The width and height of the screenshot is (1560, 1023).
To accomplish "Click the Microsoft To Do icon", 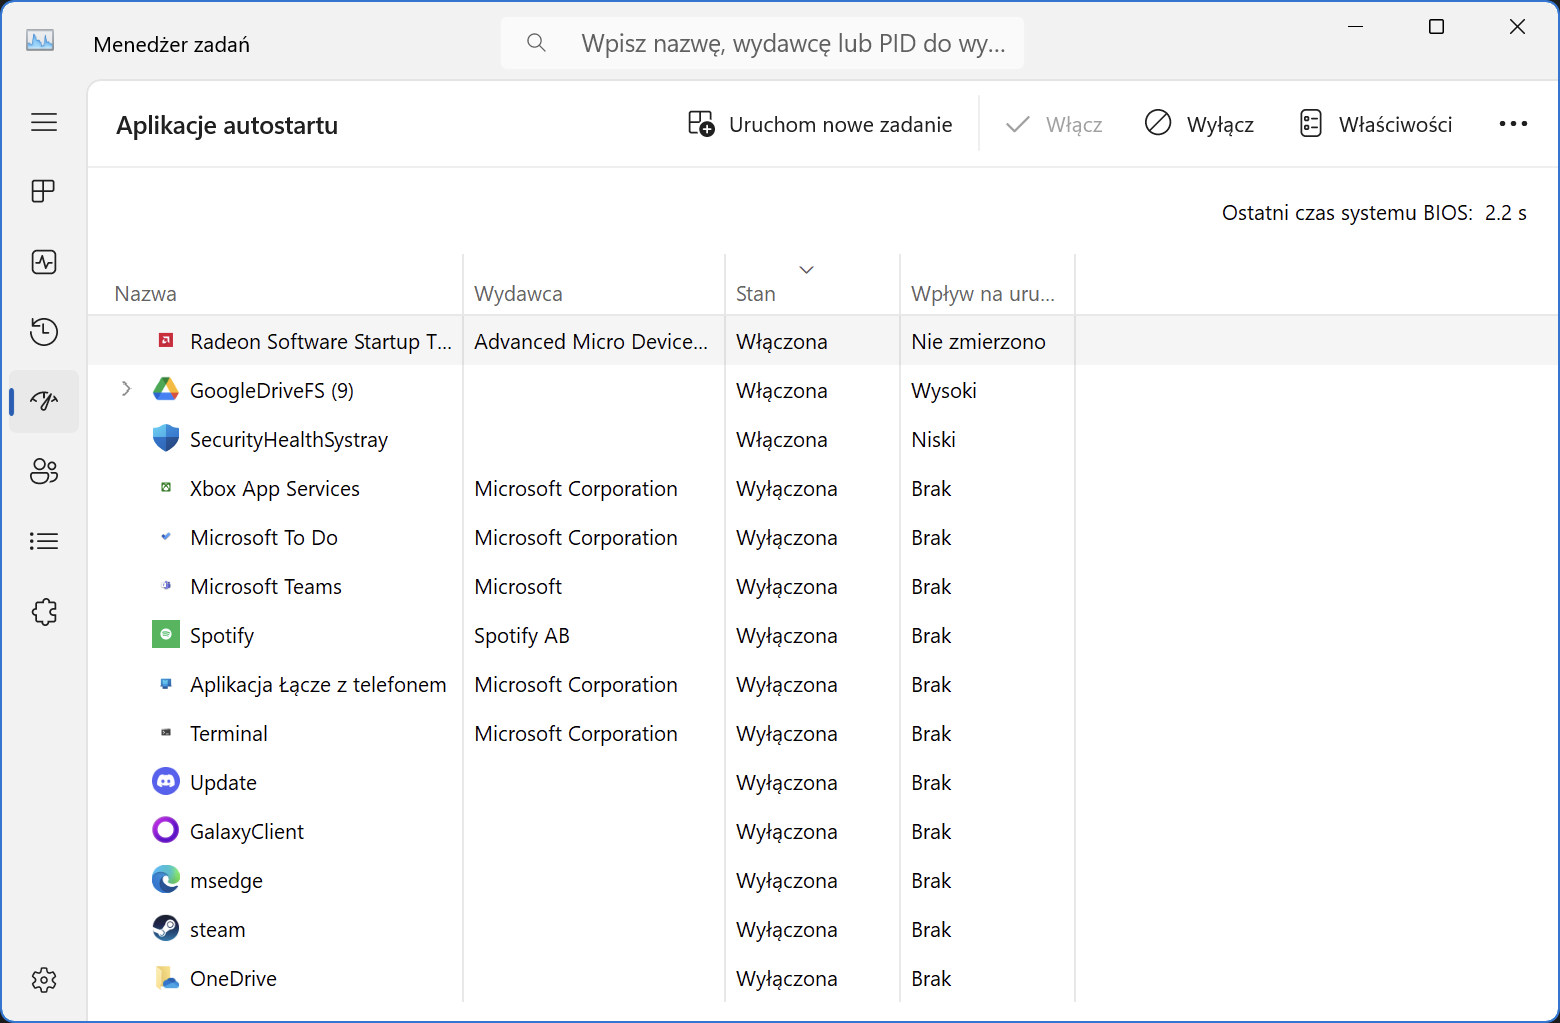I will tap(166, 537).
